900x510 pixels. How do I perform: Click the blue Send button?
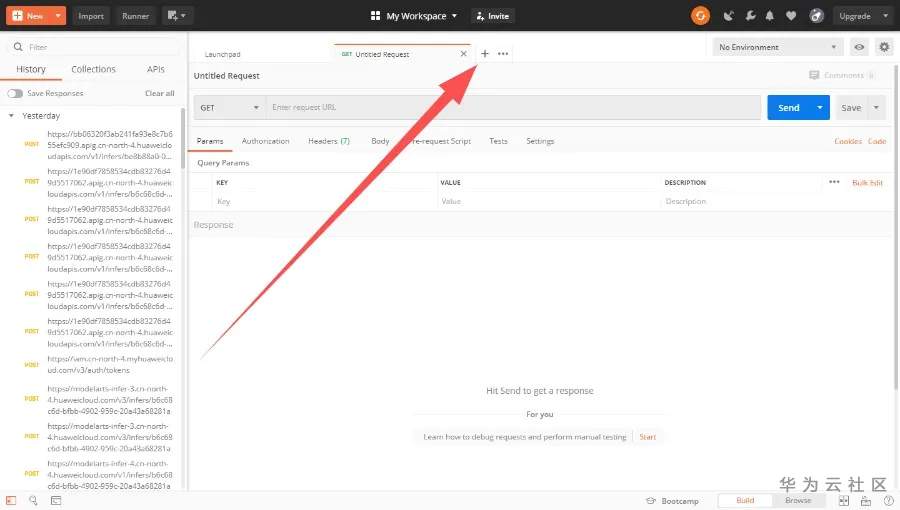(x=789, y=107)
